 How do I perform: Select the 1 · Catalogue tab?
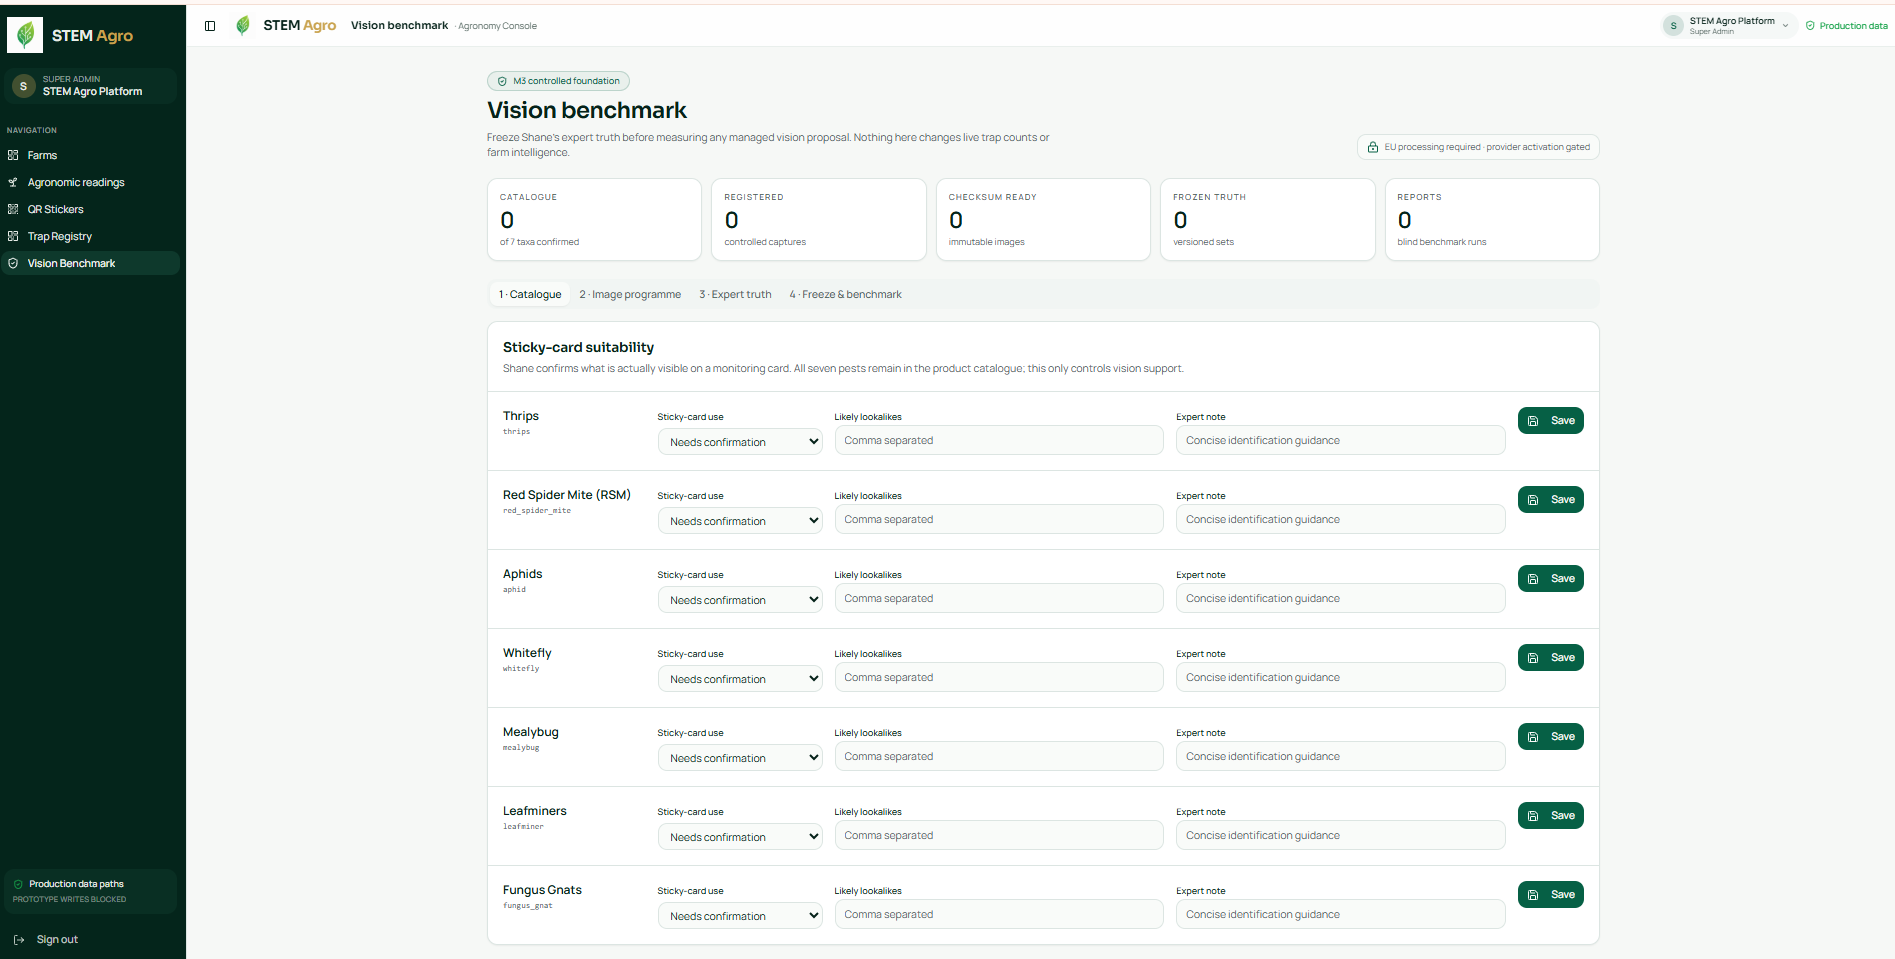pyautogui.click(x=530, y=294)
